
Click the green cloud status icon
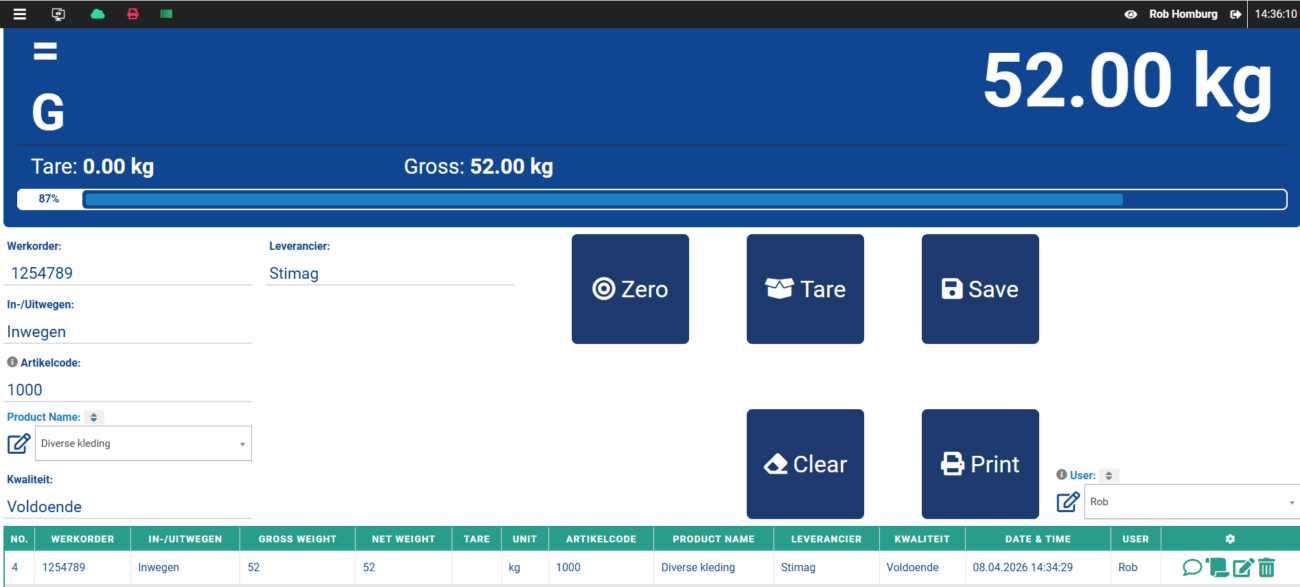97,14
